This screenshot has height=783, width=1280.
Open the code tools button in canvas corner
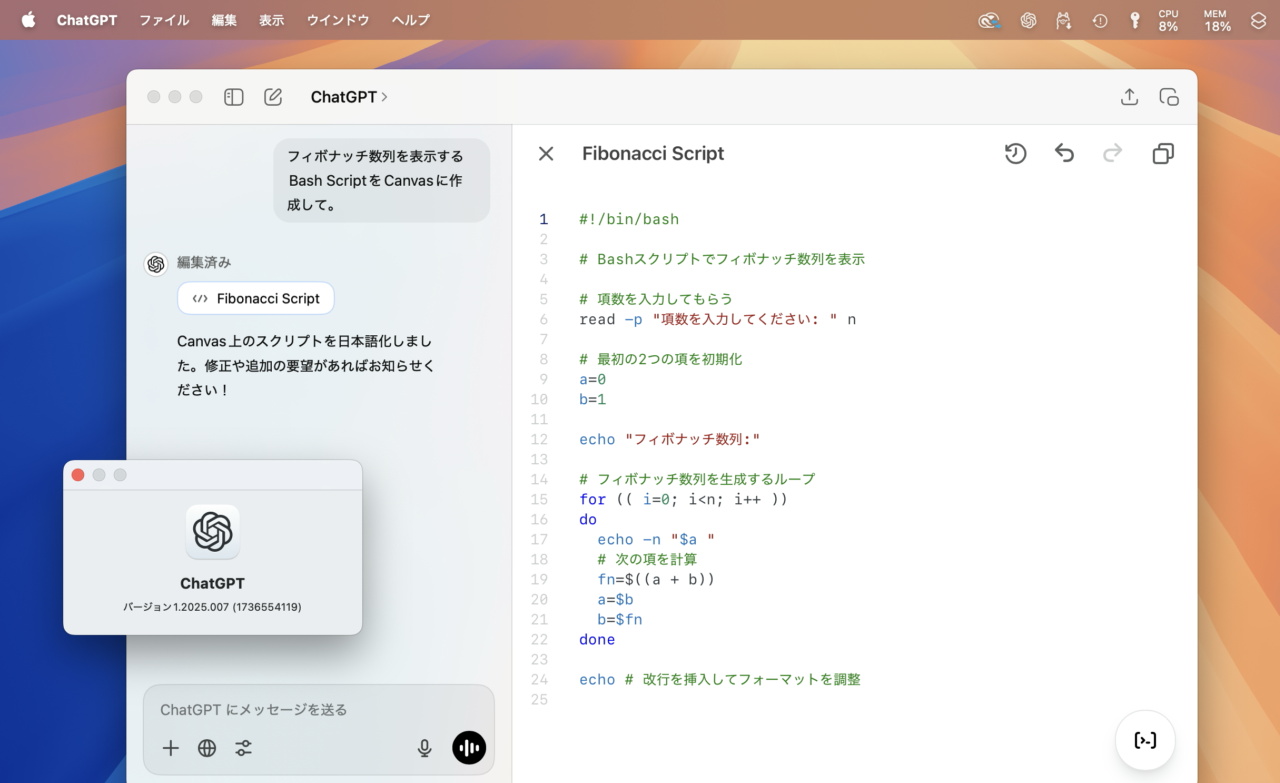pyautogui.click(x=1145, y=740)
